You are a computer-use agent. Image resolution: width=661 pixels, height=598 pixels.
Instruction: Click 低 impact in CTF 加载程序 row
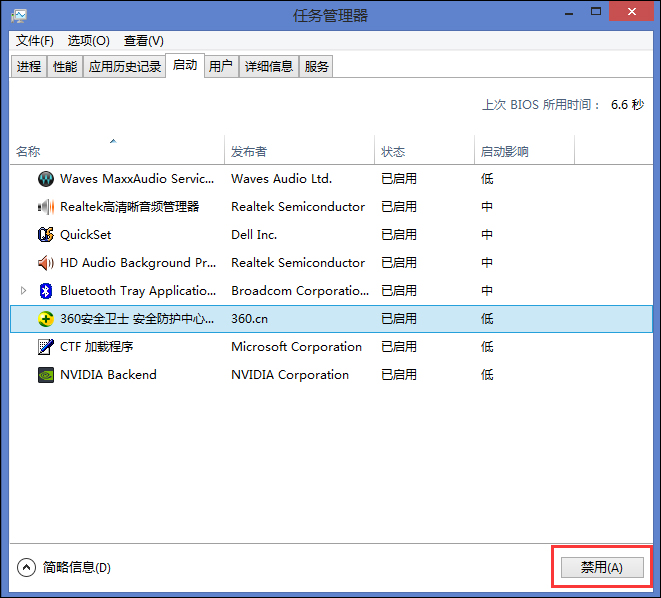[487, 347]
